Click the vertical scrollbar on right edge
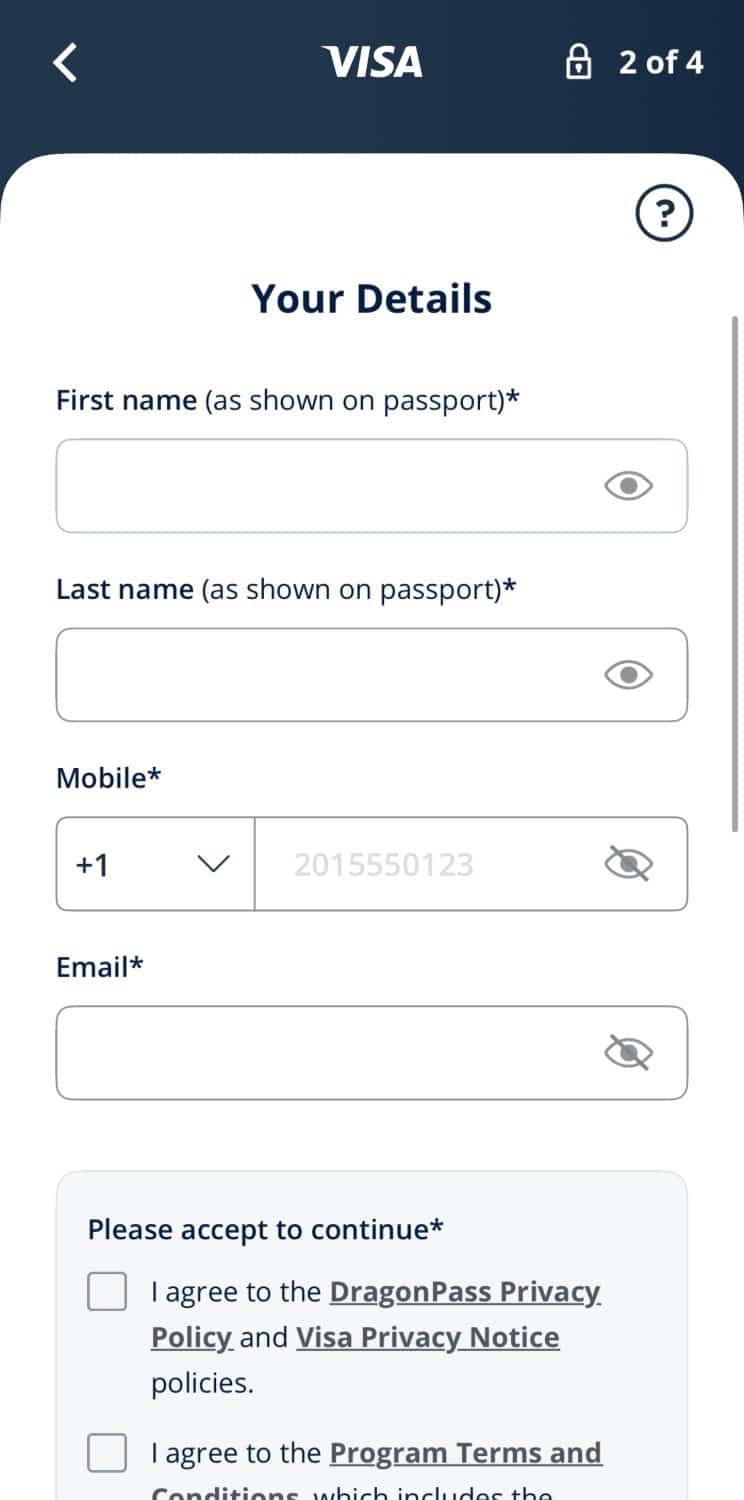Viewport: 744px width, 1500px height. 735,570
